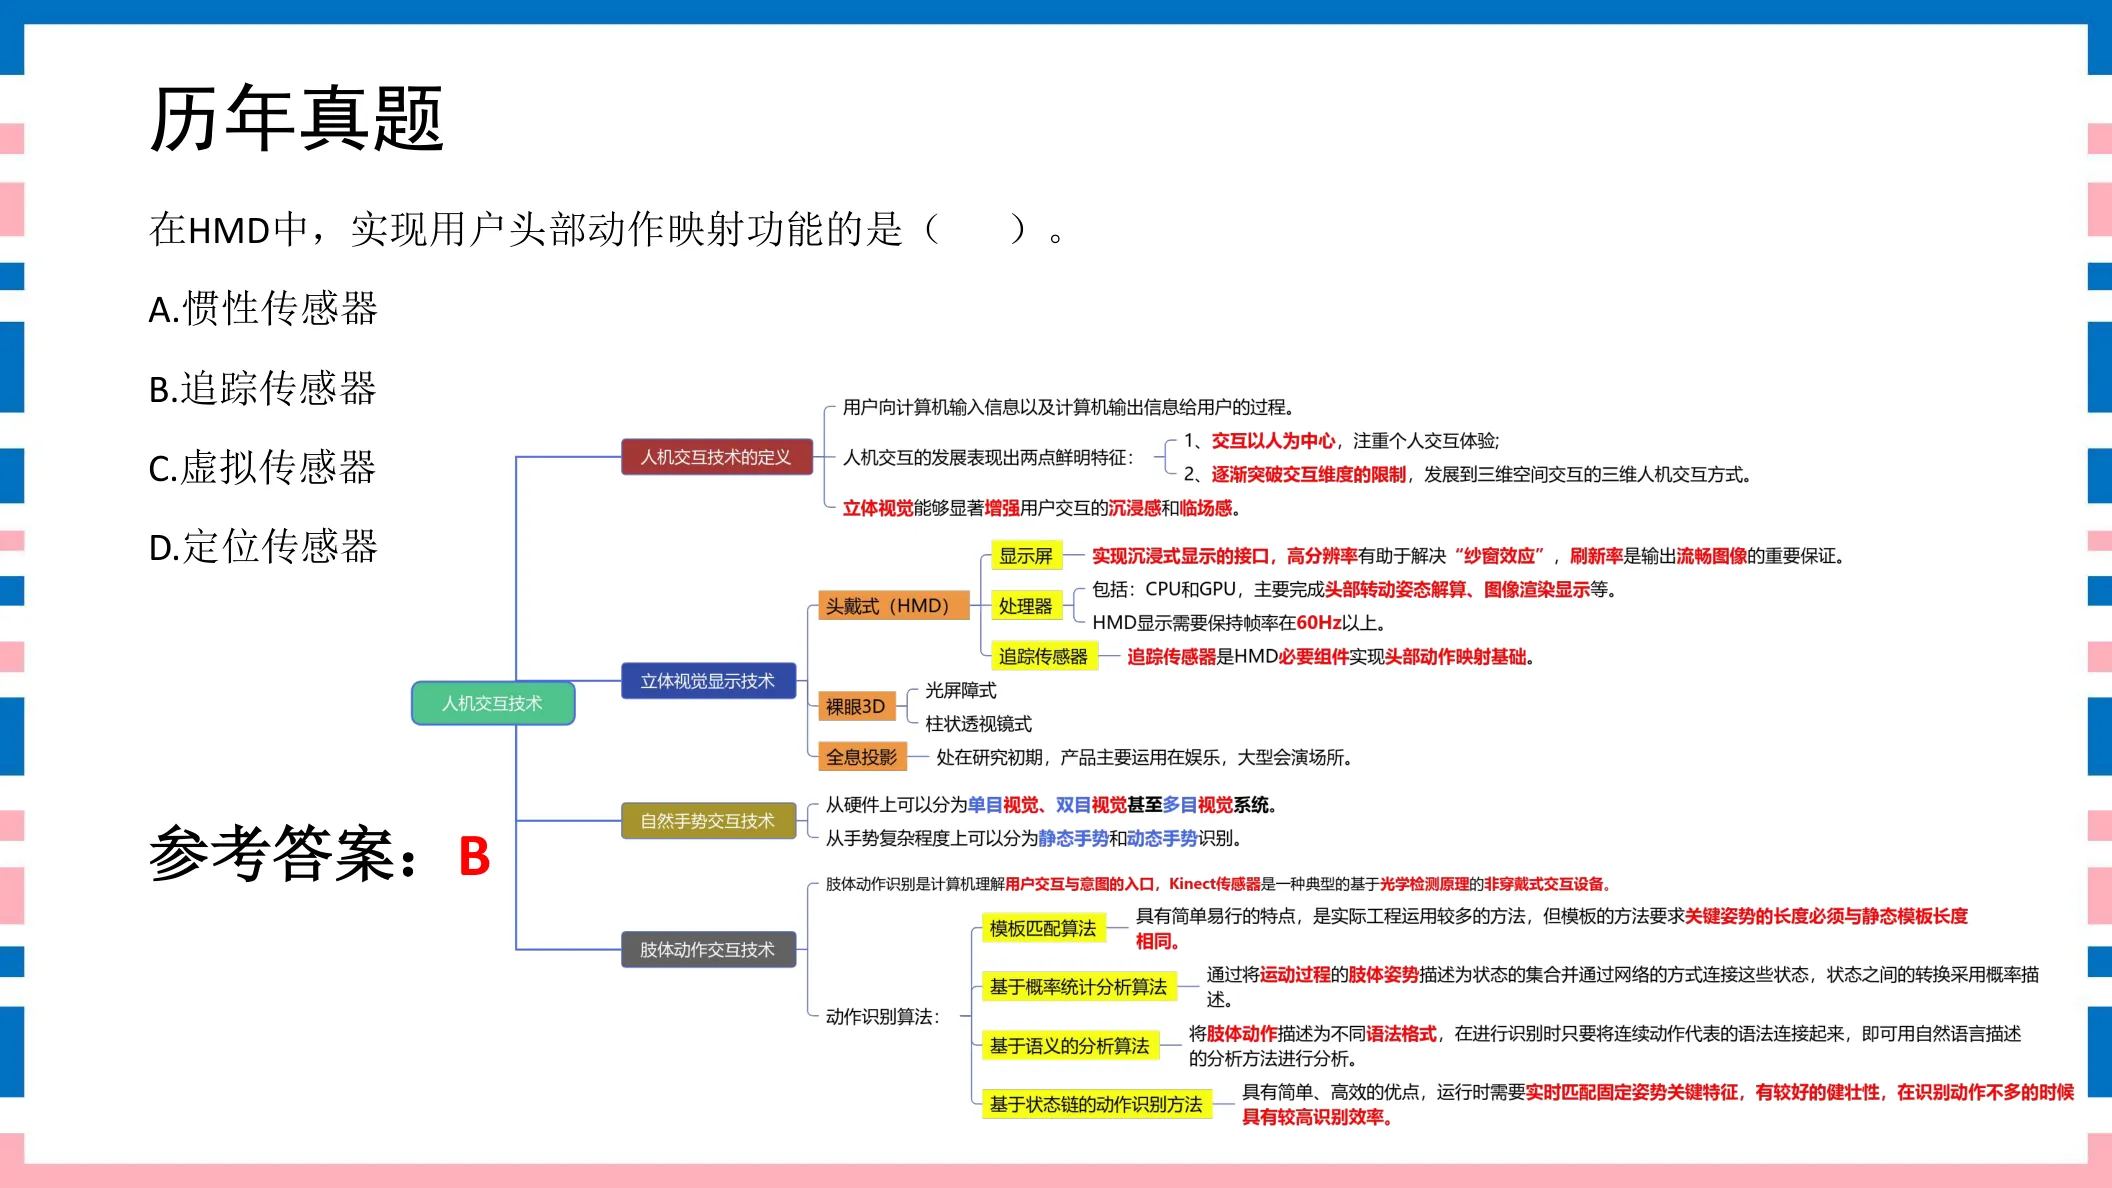Select answer option A.惯性传感器
The height and width of the screenshot is (1188, 2112).
pyautogui.click(x=263, y=309)
